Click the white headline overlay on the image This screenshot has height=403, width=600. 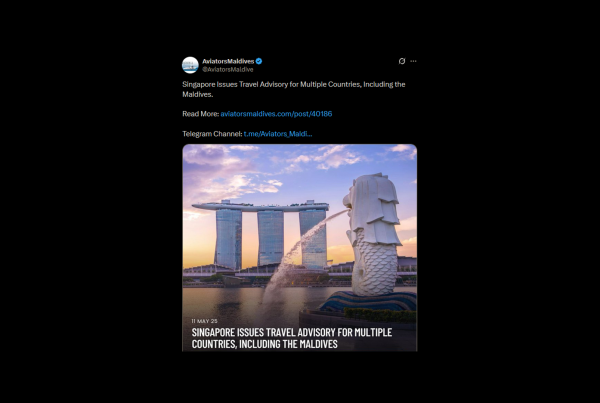click(x=292, y=338)
